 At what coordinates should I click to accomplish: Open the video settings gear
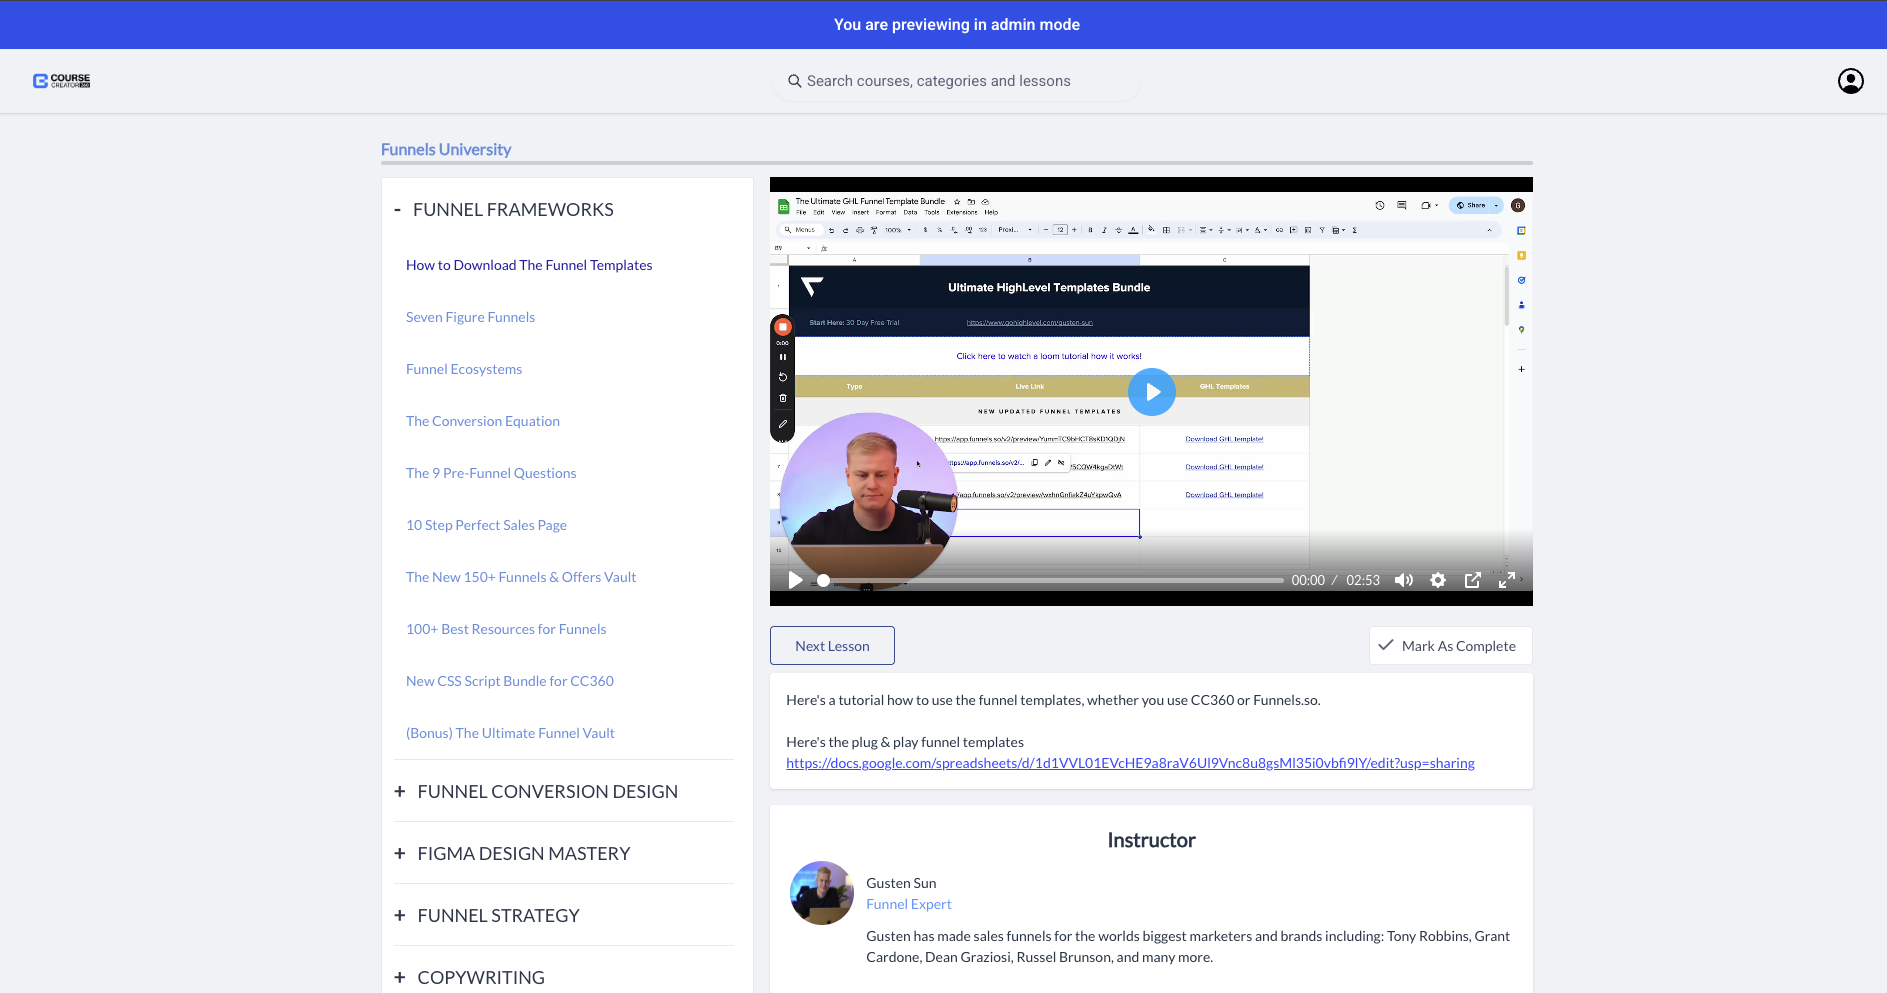(1438, 580)
